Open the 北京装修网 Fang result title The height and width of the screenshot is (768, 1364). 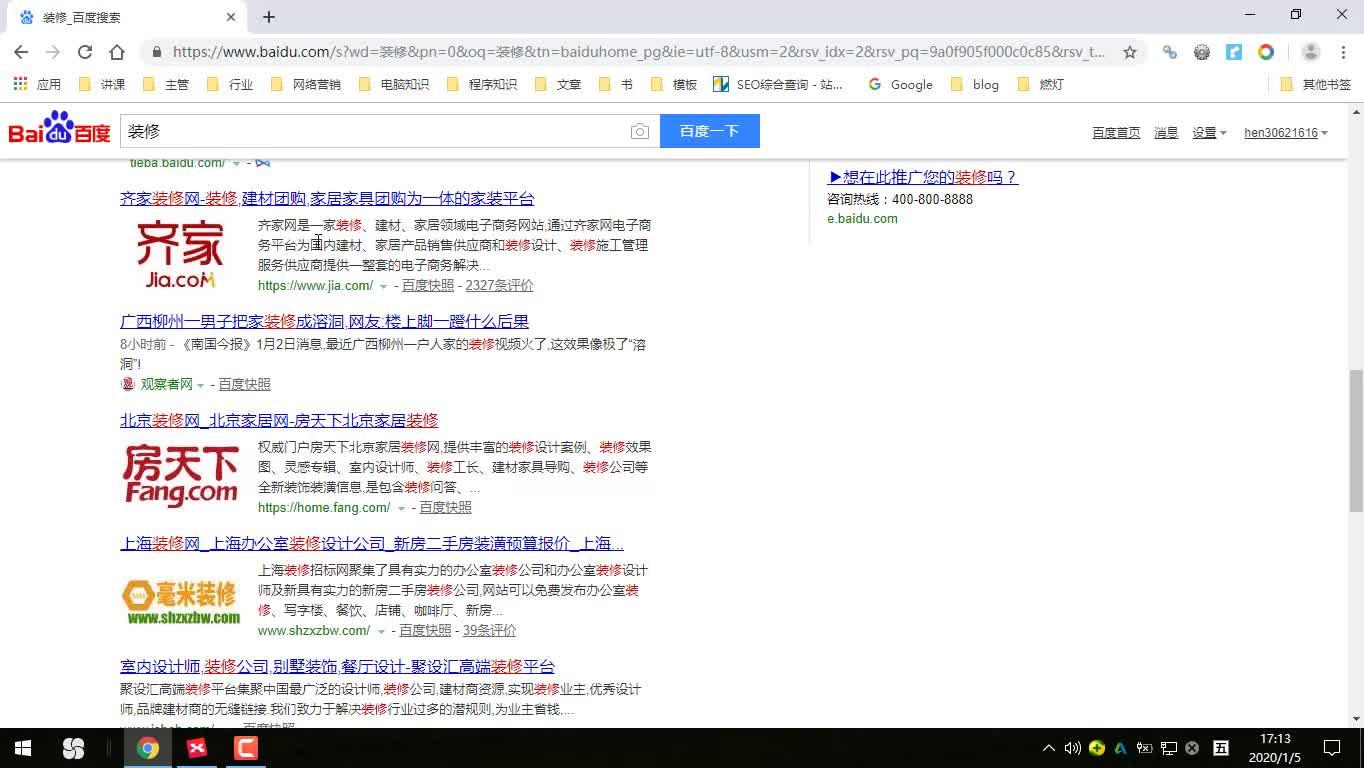[279, 420]
